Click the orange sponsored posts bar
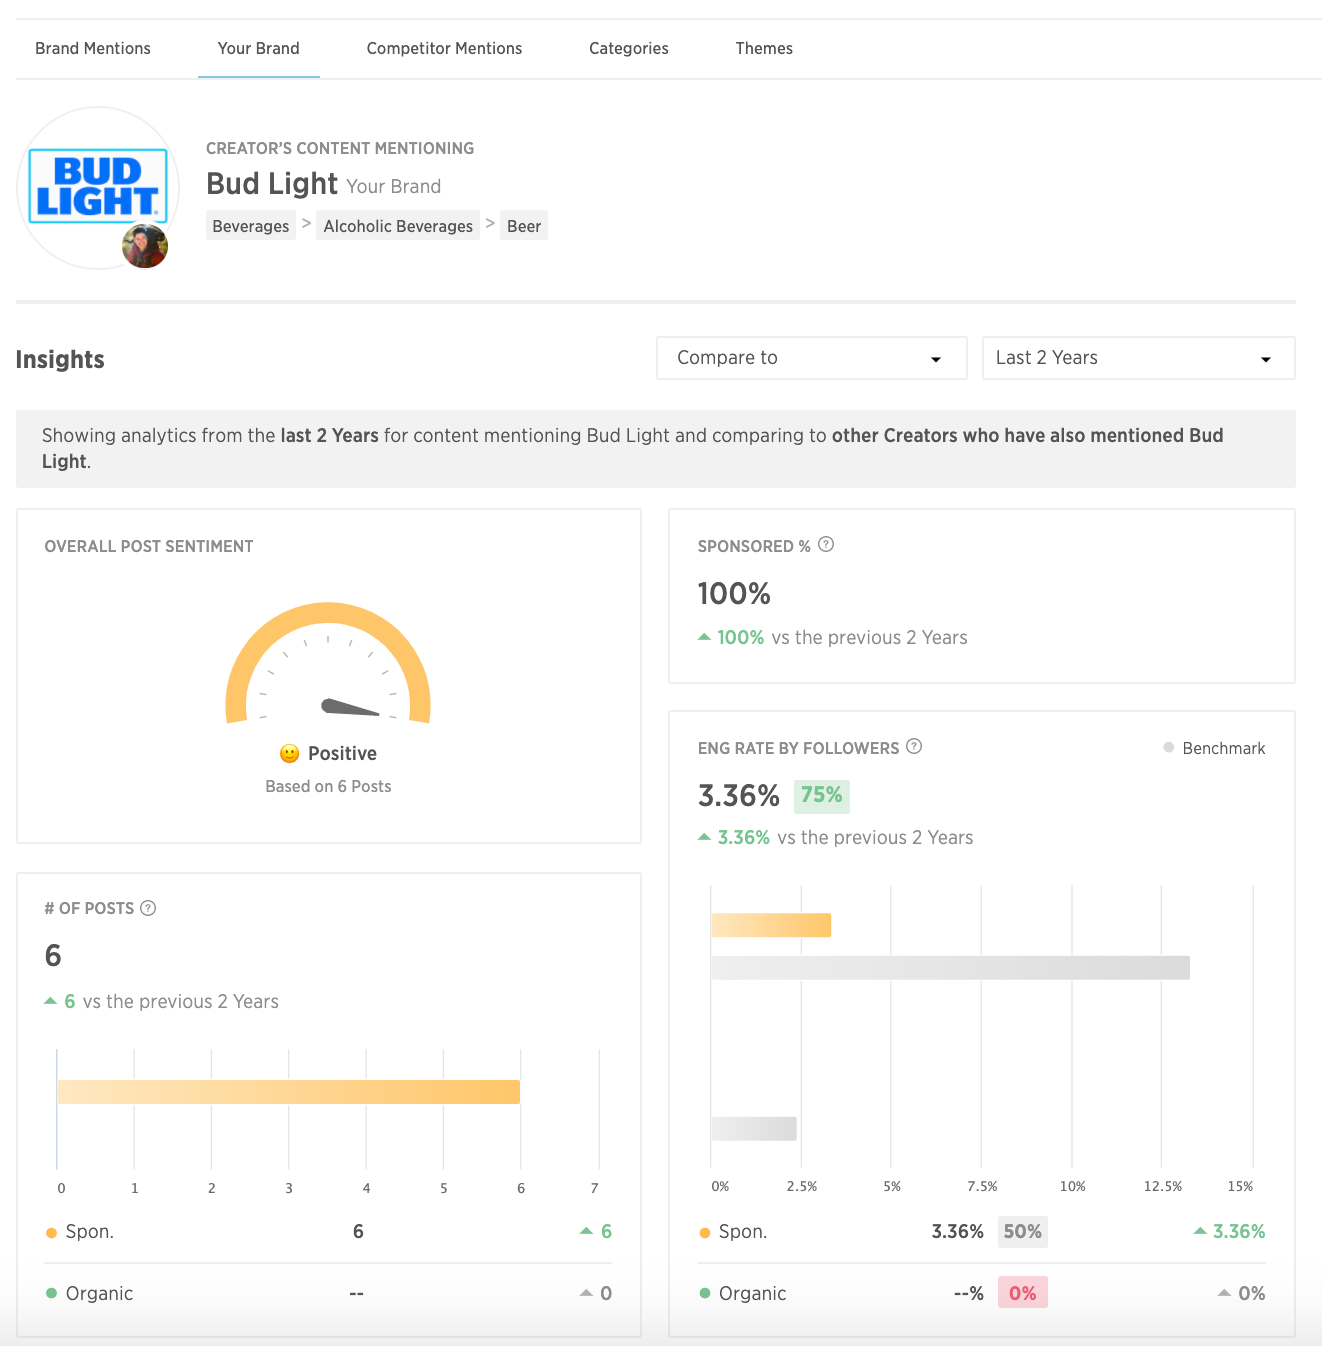The height and width of the screenshot is (1346, 1322). (288, 1092)
